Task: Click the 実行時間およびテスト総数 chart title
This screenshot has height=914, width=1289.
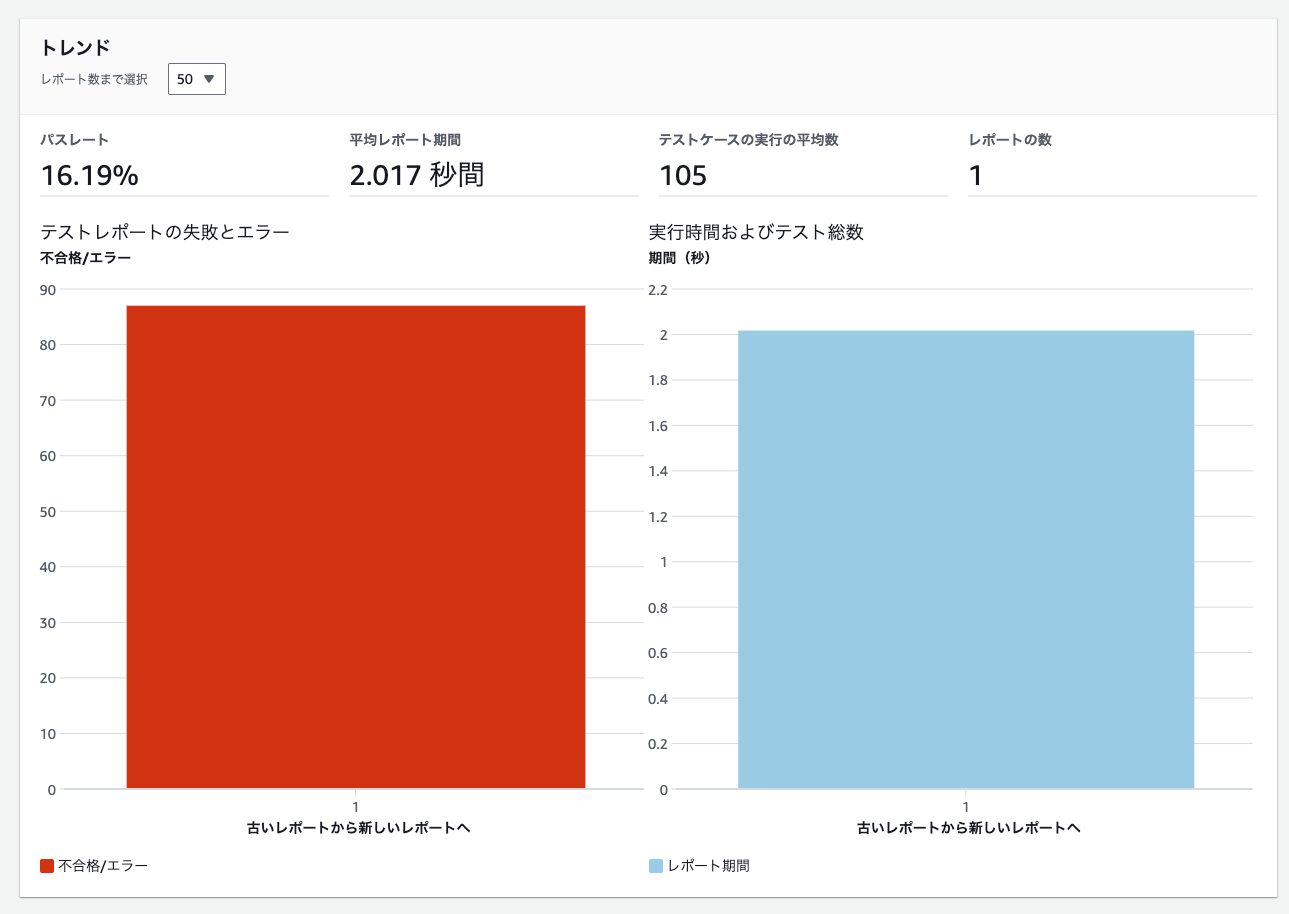Action: coord(756,232)
